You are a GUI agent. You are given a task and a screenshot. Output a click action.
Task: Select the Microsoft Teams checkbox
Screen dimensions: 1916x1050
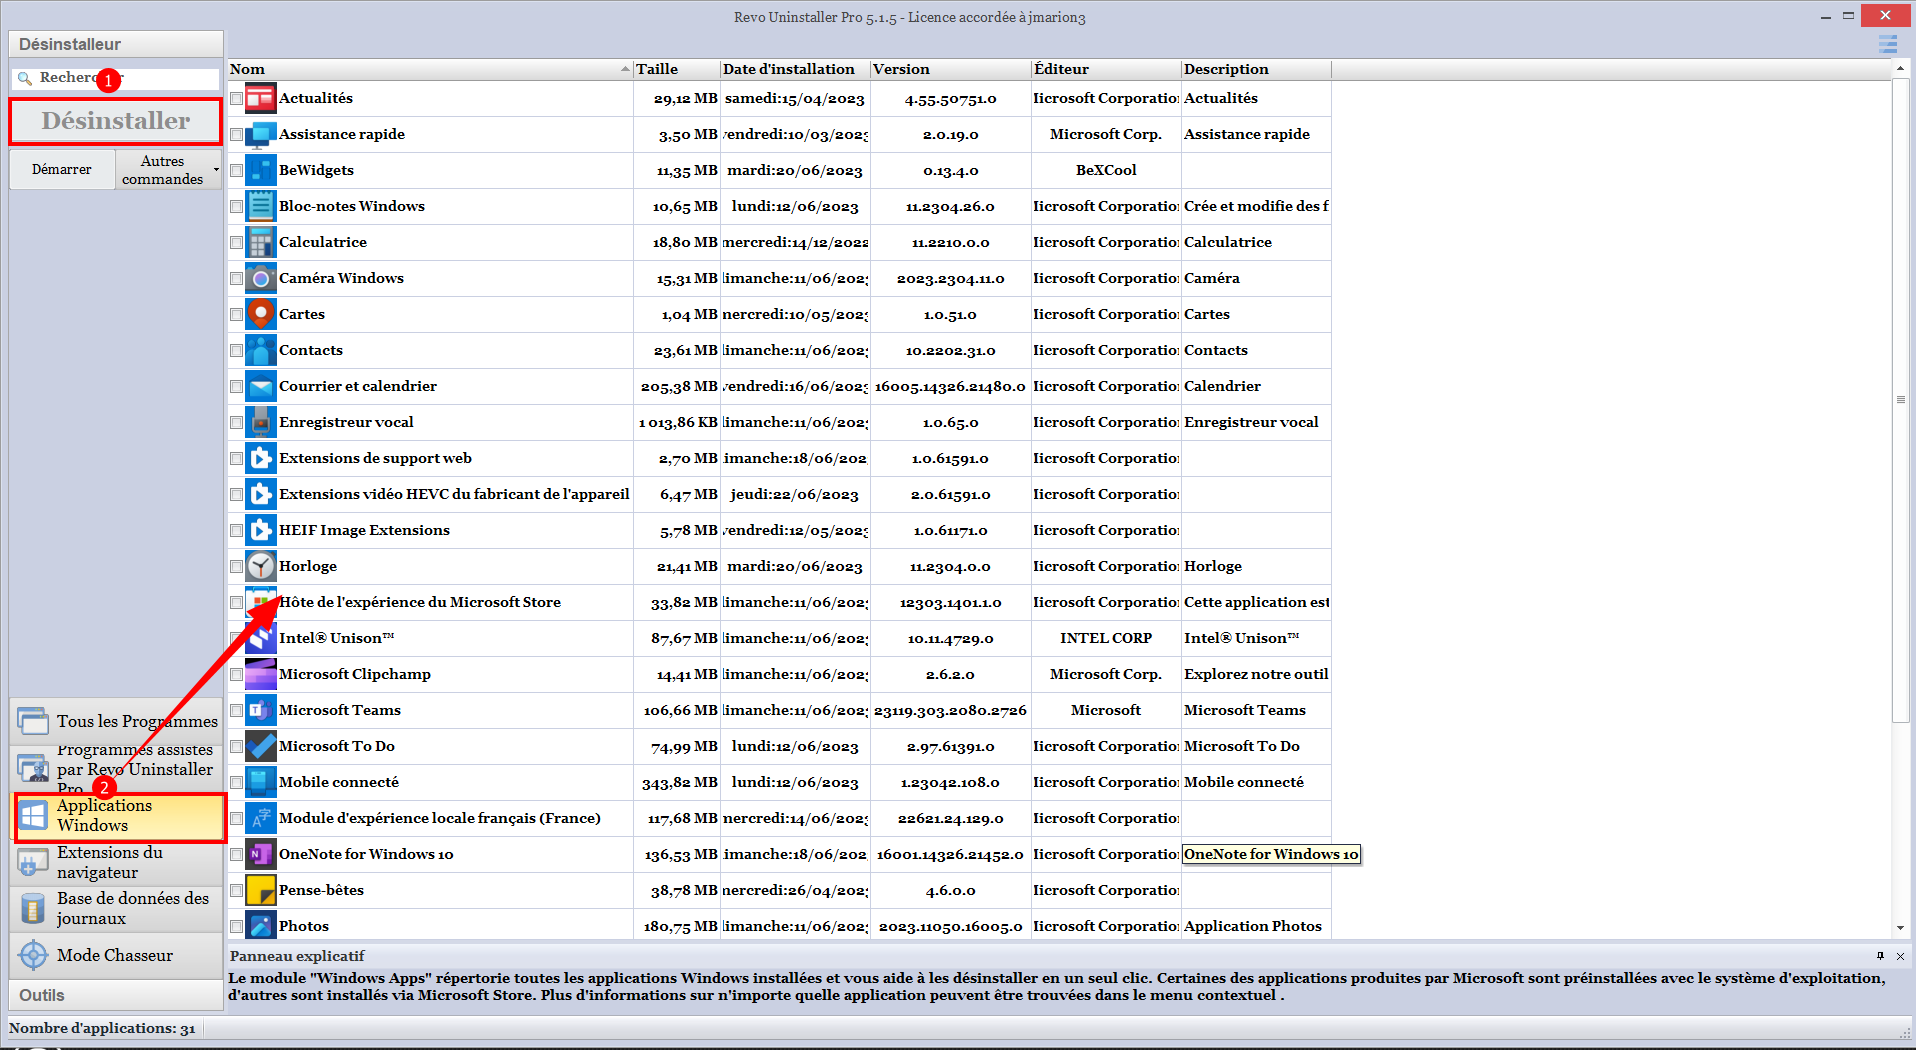236,711
